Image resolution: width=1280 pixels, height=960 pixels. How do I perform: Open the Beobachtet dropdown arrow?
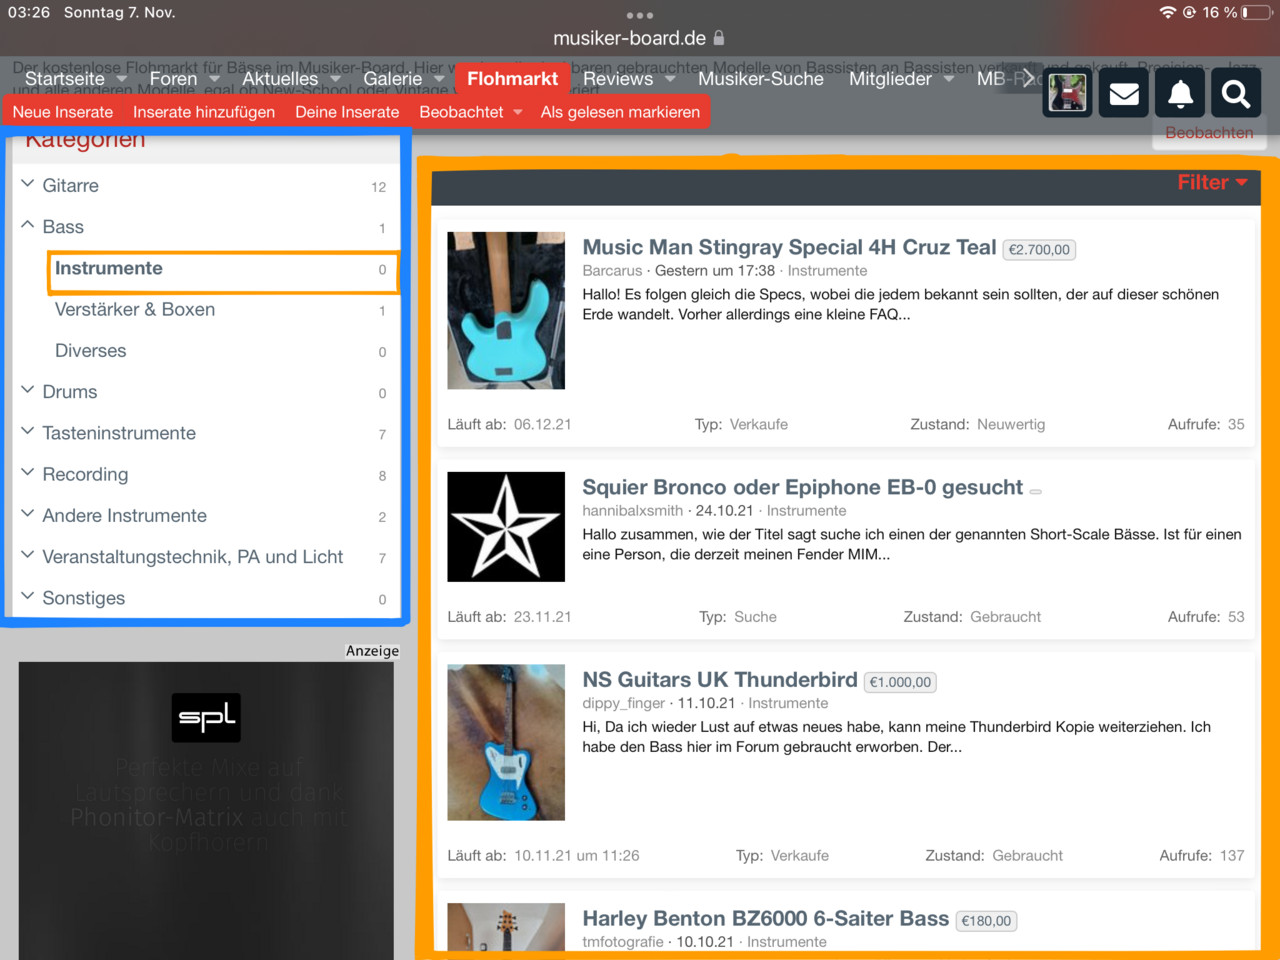tap(518, 112)
